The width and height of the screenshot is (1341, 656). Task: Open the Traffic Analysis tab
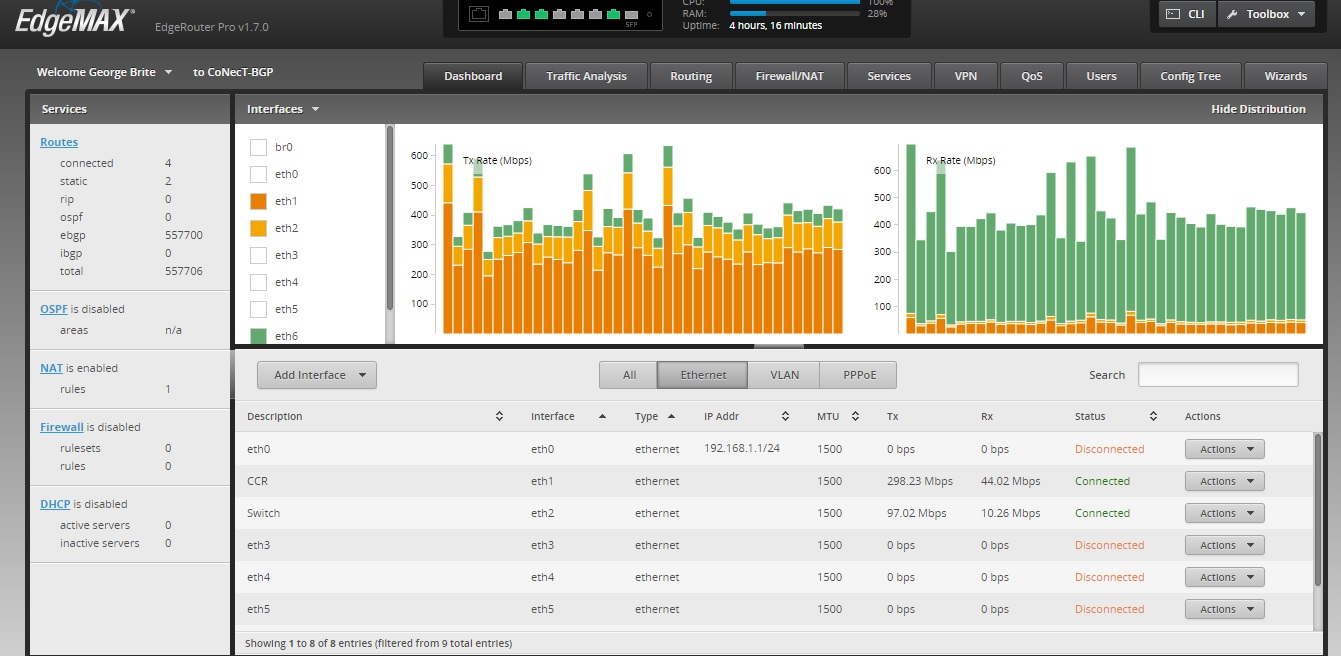[x=586, y=76]
